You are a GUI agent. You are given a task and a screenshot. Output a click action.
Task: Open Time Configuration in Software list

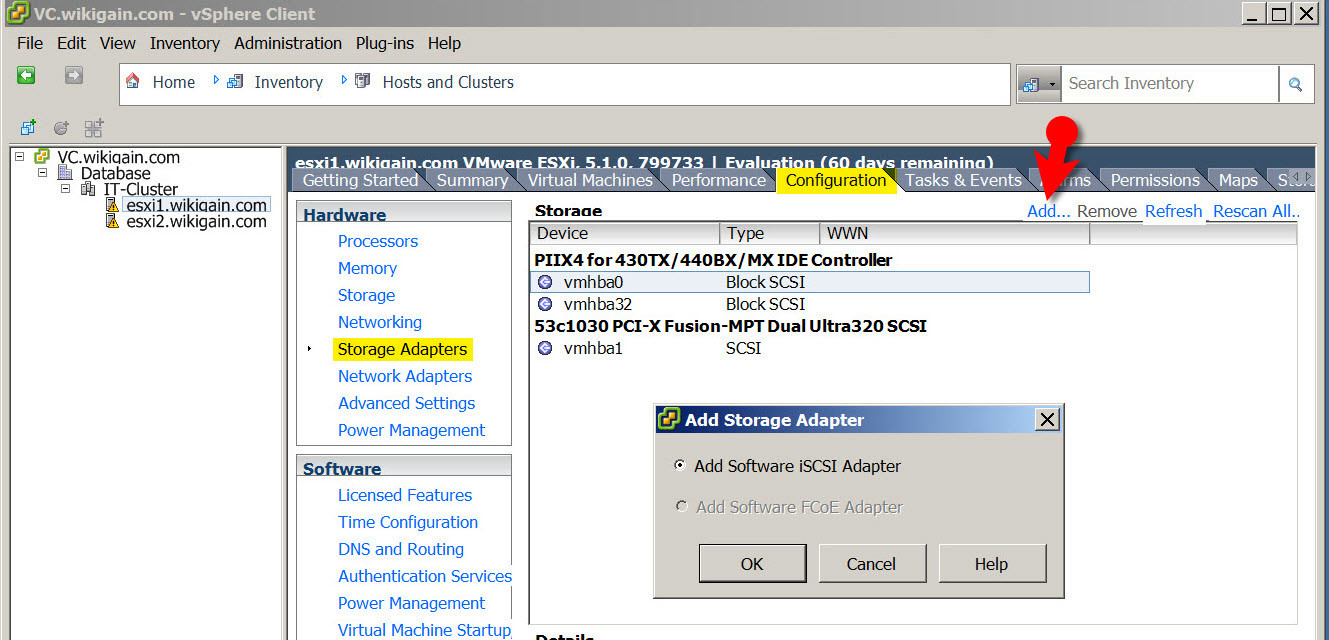click(408, 522)
